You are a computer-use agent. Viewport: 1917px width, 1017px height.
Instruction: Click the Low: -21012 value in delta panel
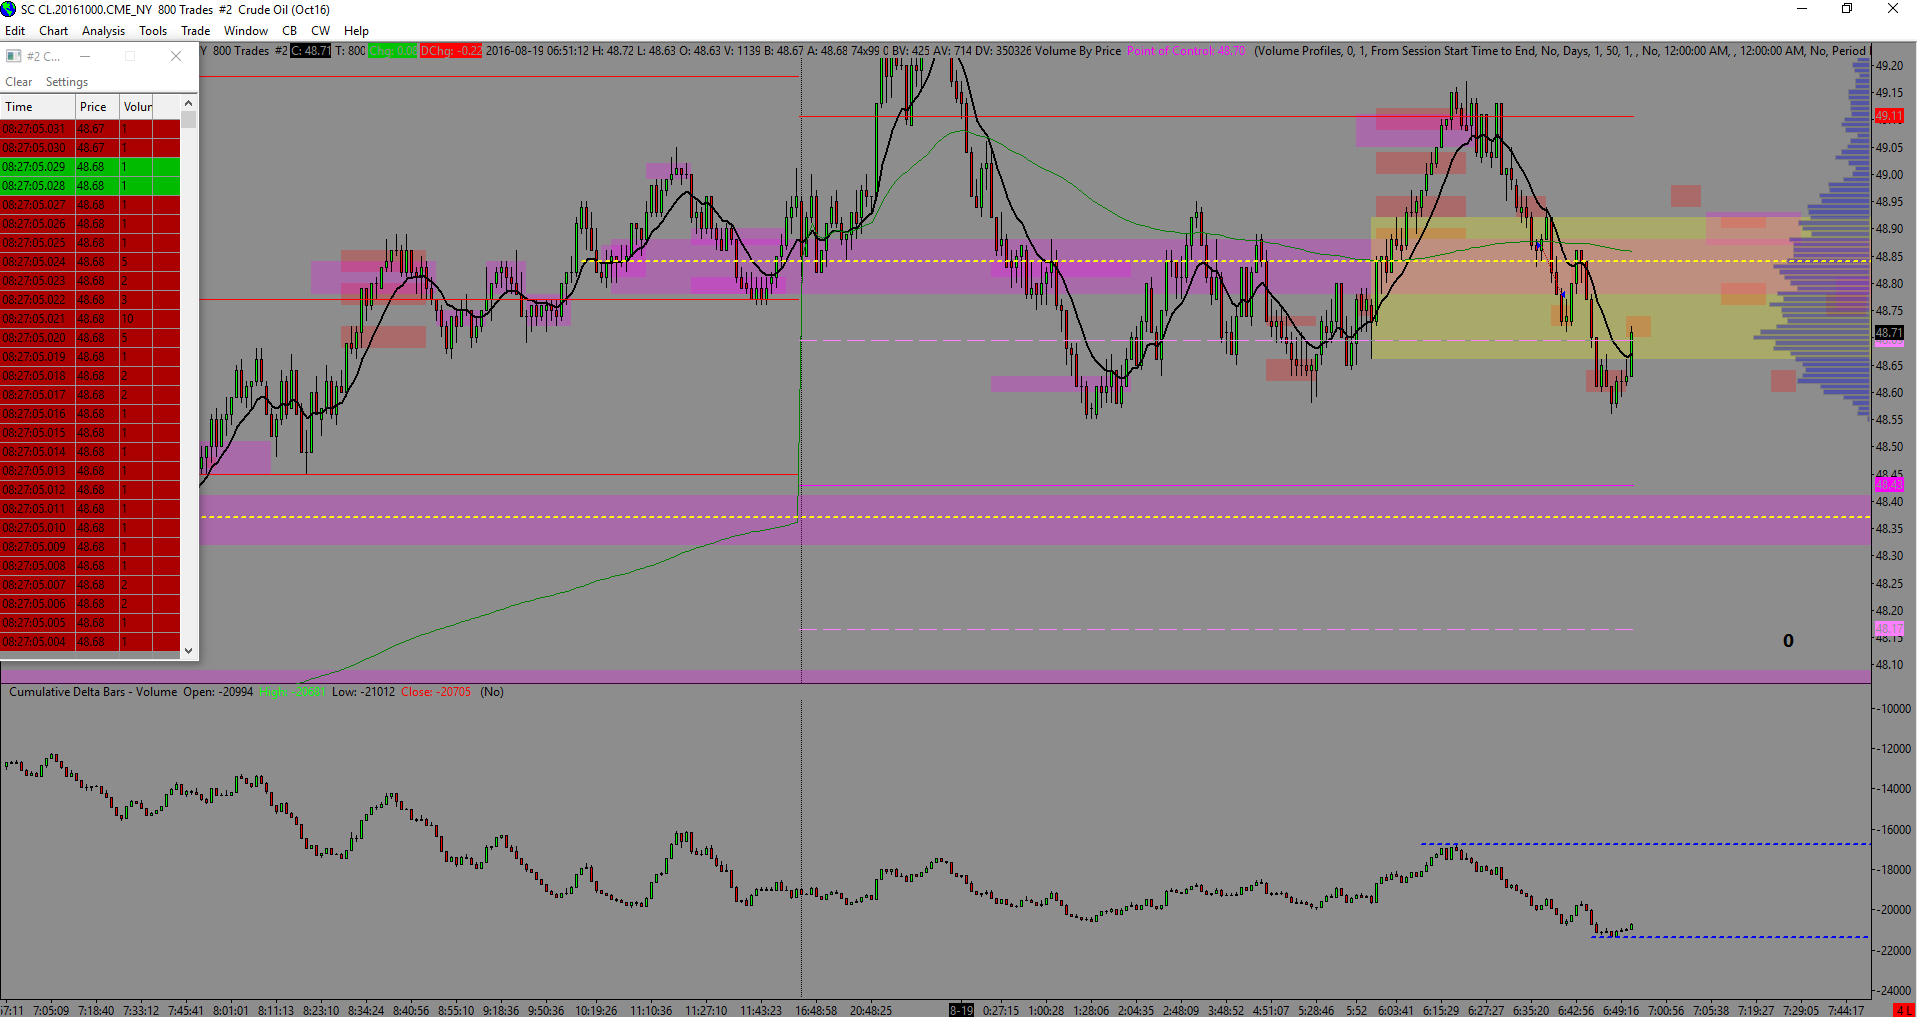click(x=363, y=692)
